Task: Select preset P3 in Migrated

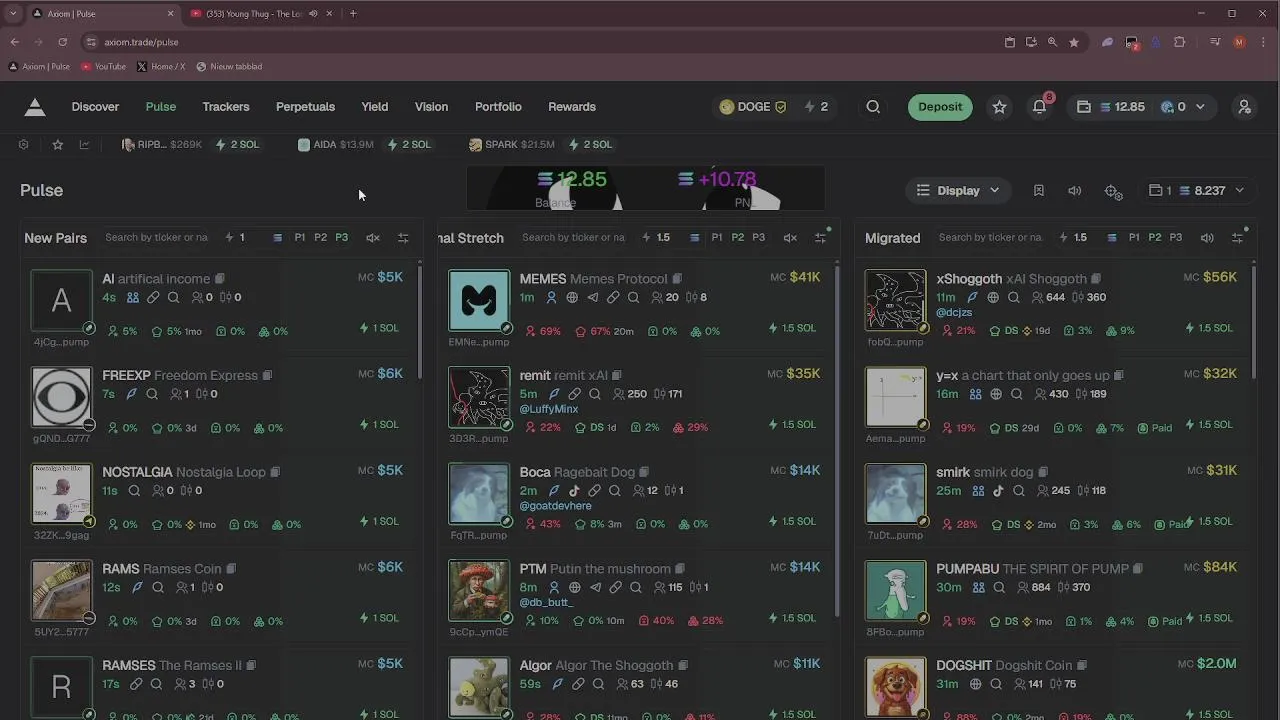Action: [x=1176, y=238]
